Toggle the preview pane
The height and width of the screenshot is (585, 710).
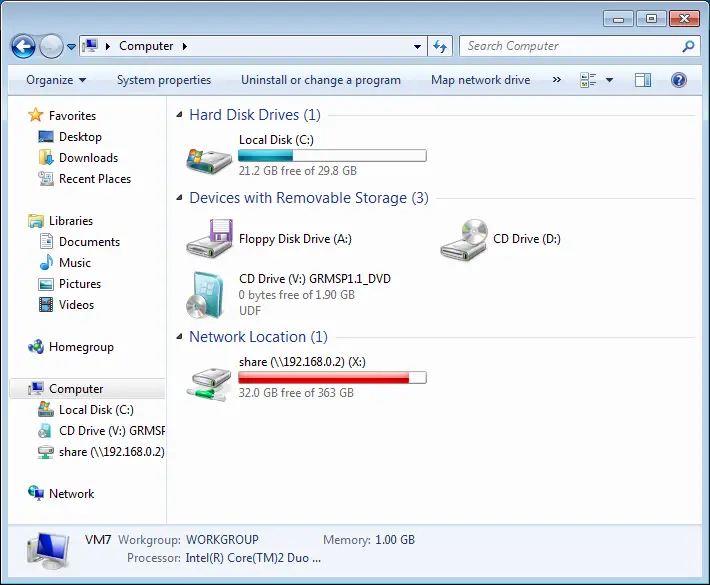click(643, 80)
